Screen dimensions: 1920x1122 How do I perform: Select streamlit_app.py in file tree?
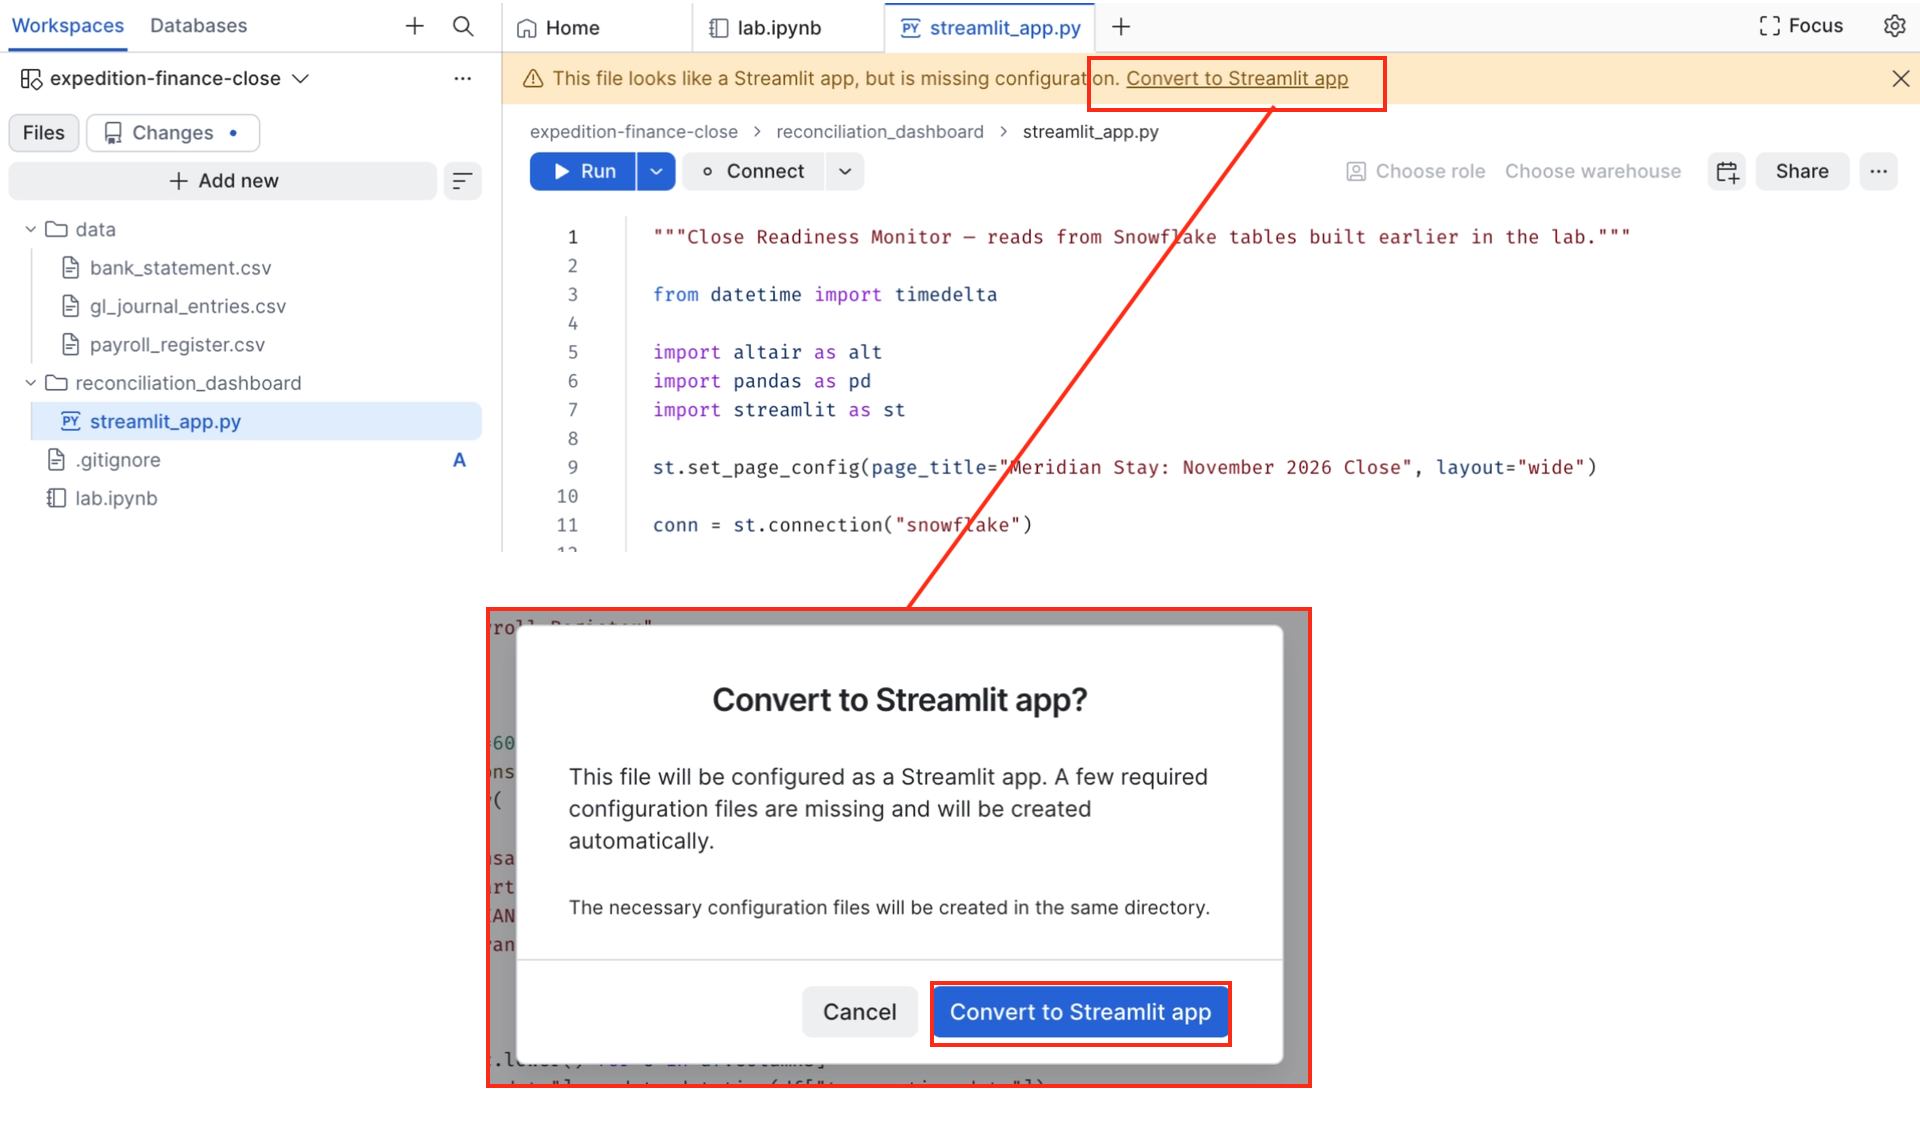[x=257, y=421]
